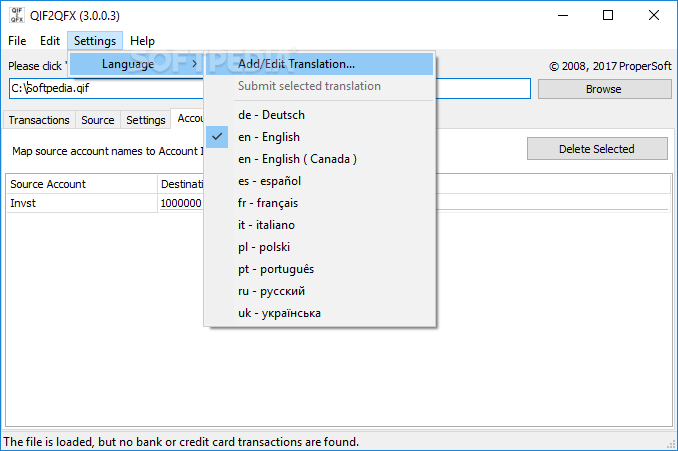Click the Browse button
The width and height of the screenshot is (678, 451).
(x=604, y=89)
